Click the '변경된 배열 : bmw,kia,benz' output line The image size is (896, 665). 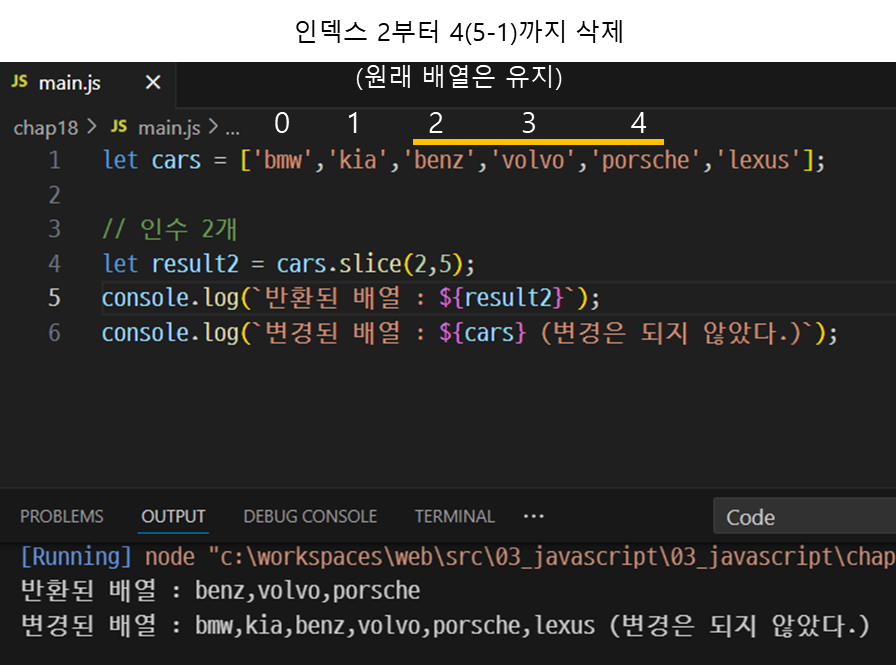tap(446, 626)
